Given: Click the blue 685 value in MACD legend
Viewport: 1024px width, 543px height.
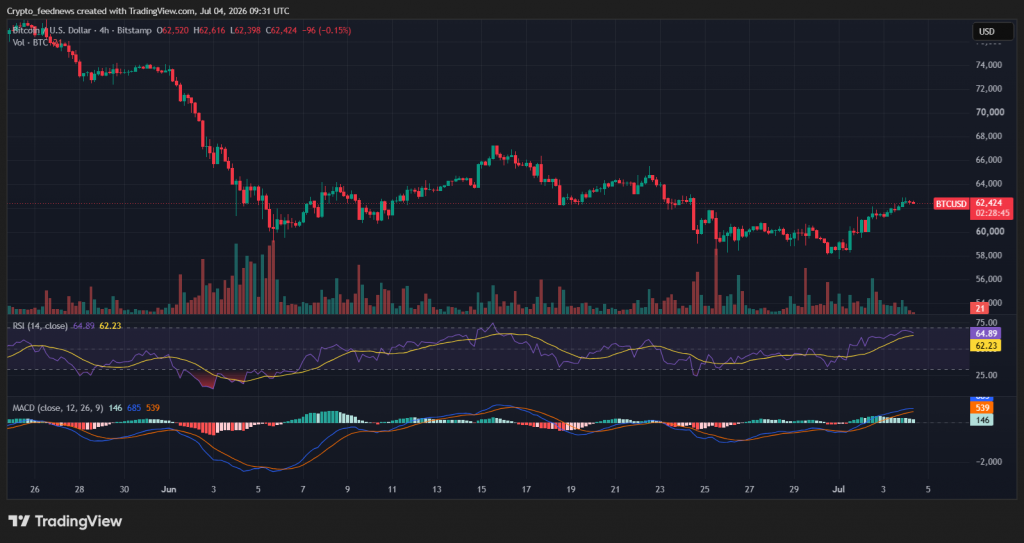Looking at the screenshot, I should click(x=134, y=408).
